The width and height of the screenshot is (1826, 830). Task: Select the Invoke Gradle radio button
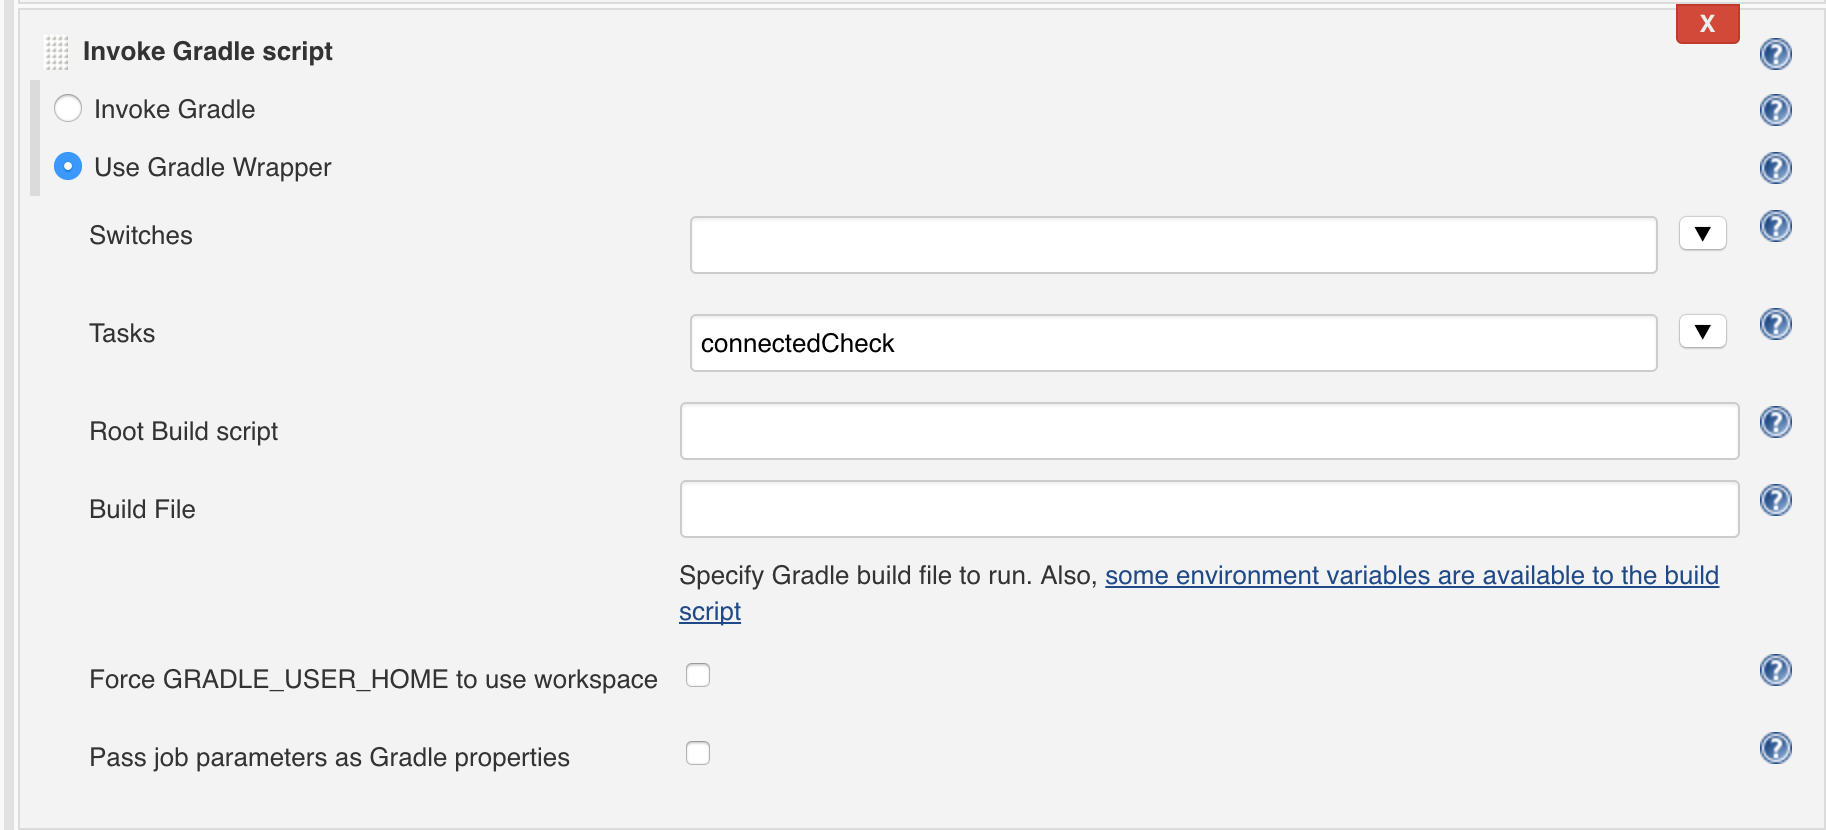(68, 108)
